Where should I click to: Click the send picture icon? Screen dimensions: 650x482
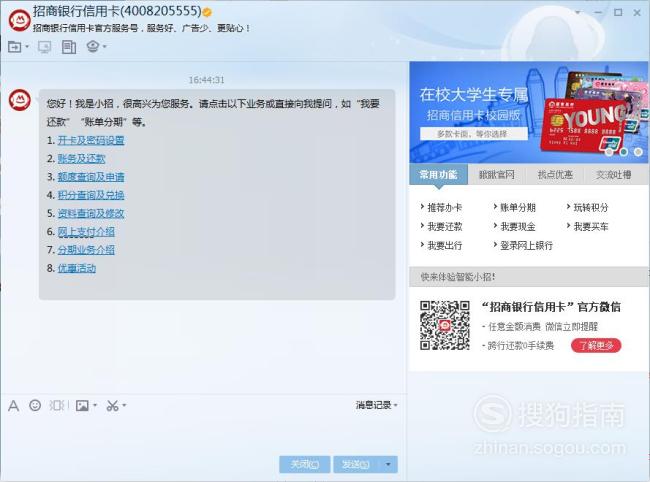[x=82, y=405]
